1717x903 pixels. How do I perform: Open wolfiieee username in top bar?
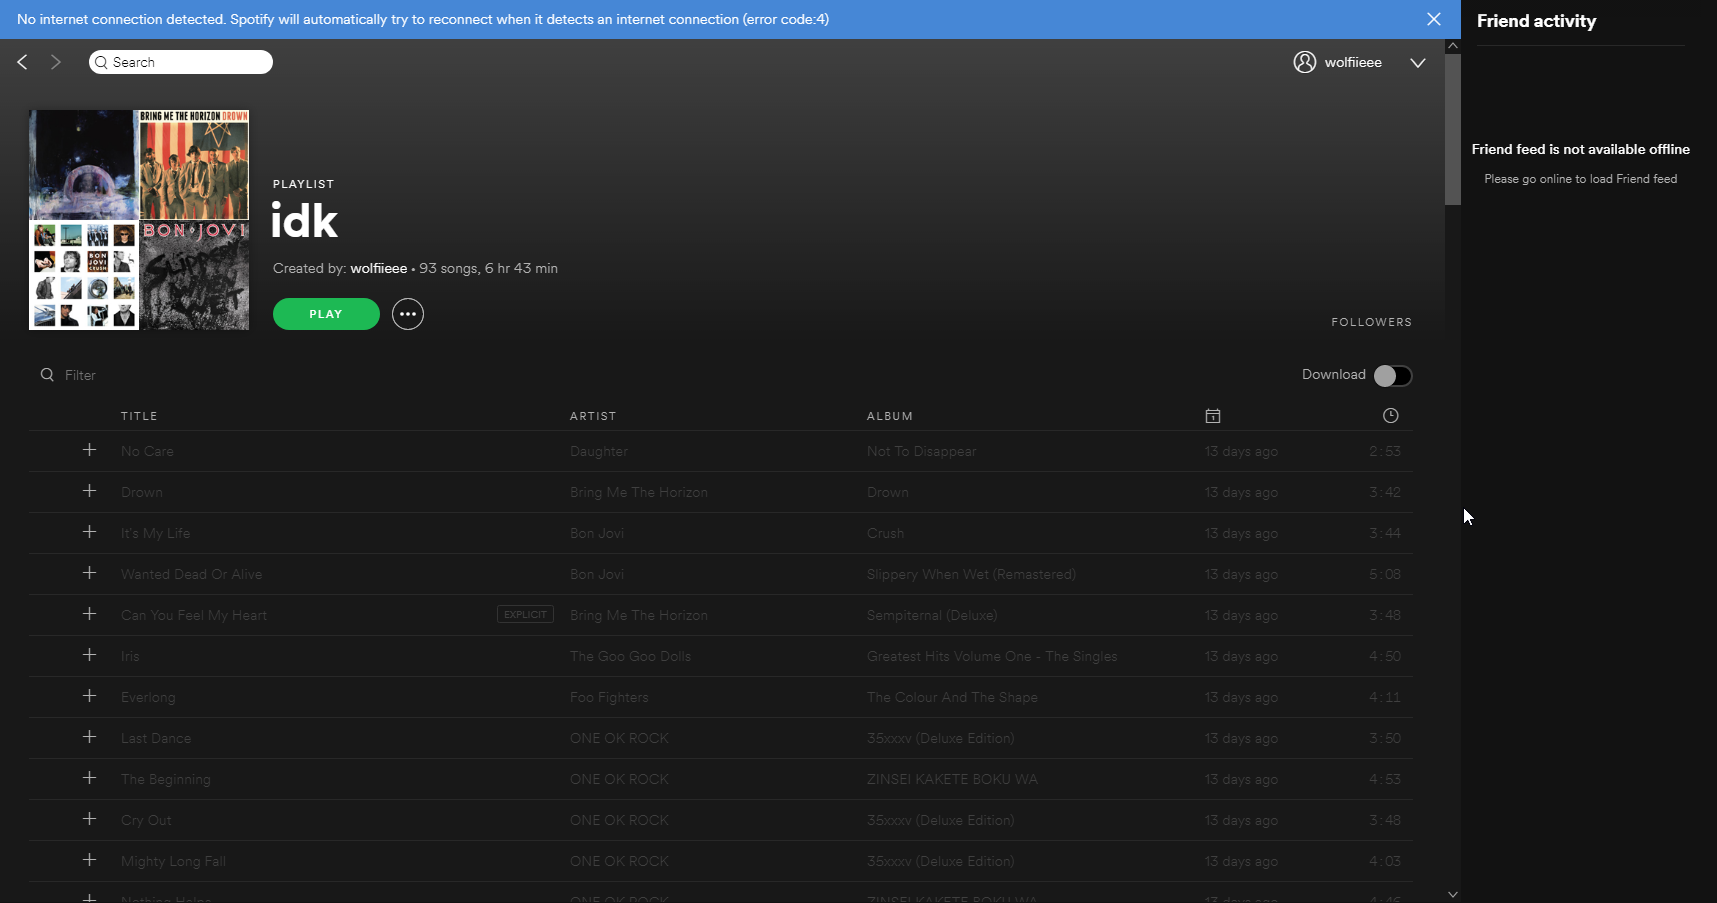(1353, 62)
